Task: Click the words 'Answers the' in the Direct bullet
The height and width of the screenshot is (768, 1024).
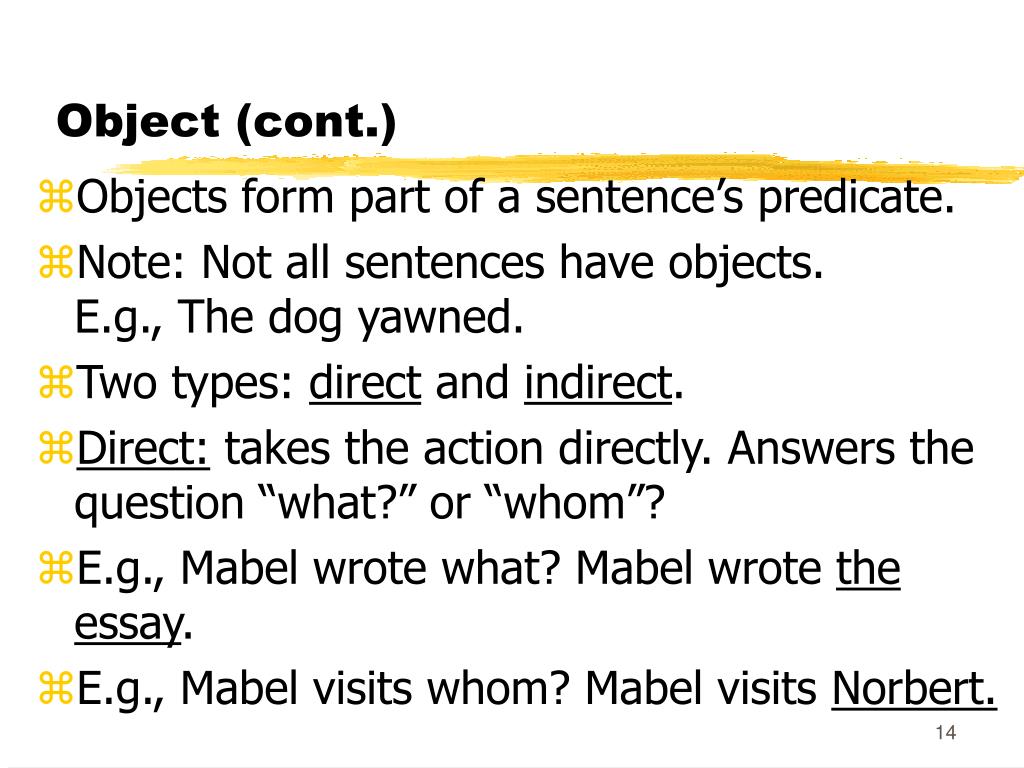Action: pyautogui.click(x=851, y=449)
